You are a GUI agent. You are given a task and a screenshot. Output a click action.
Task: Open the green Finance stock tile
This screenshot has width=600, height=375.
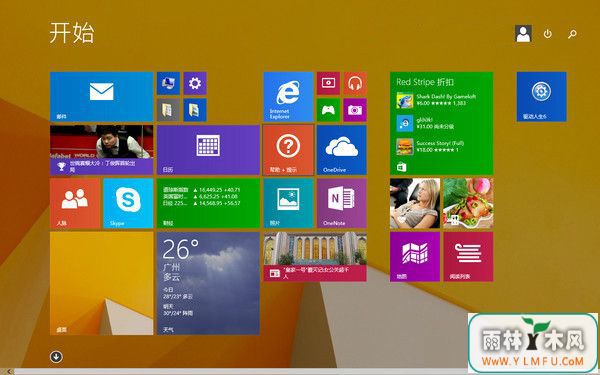(x=208, y=203)
